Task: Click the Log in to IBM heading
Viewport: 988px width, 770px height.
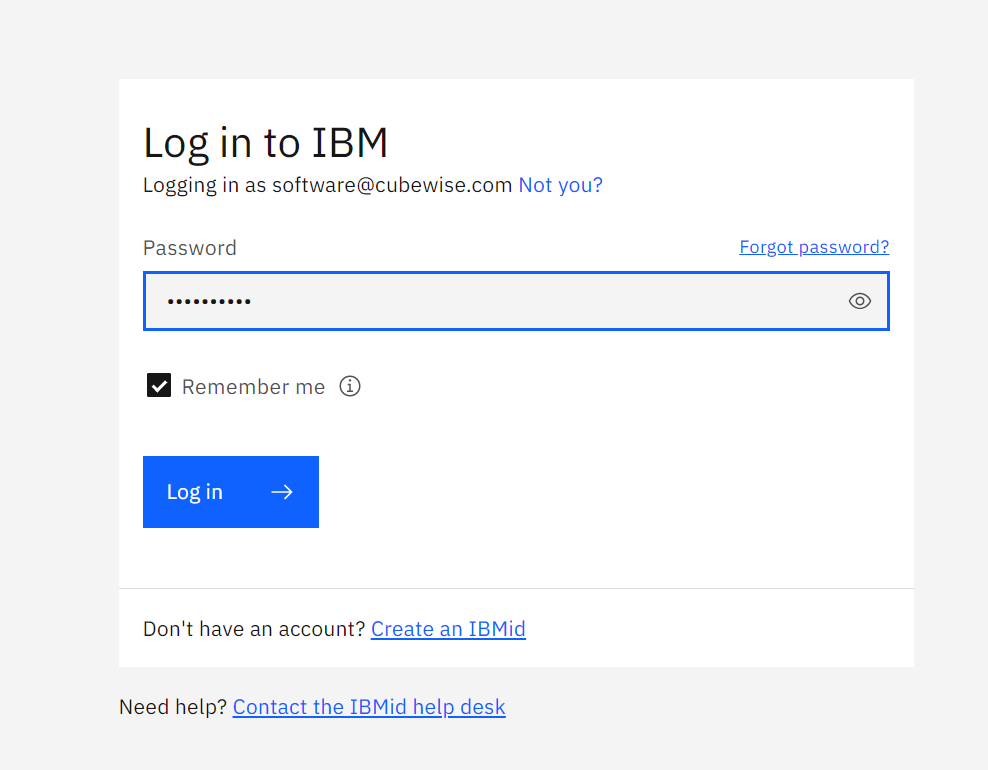Action: (265, 143)
